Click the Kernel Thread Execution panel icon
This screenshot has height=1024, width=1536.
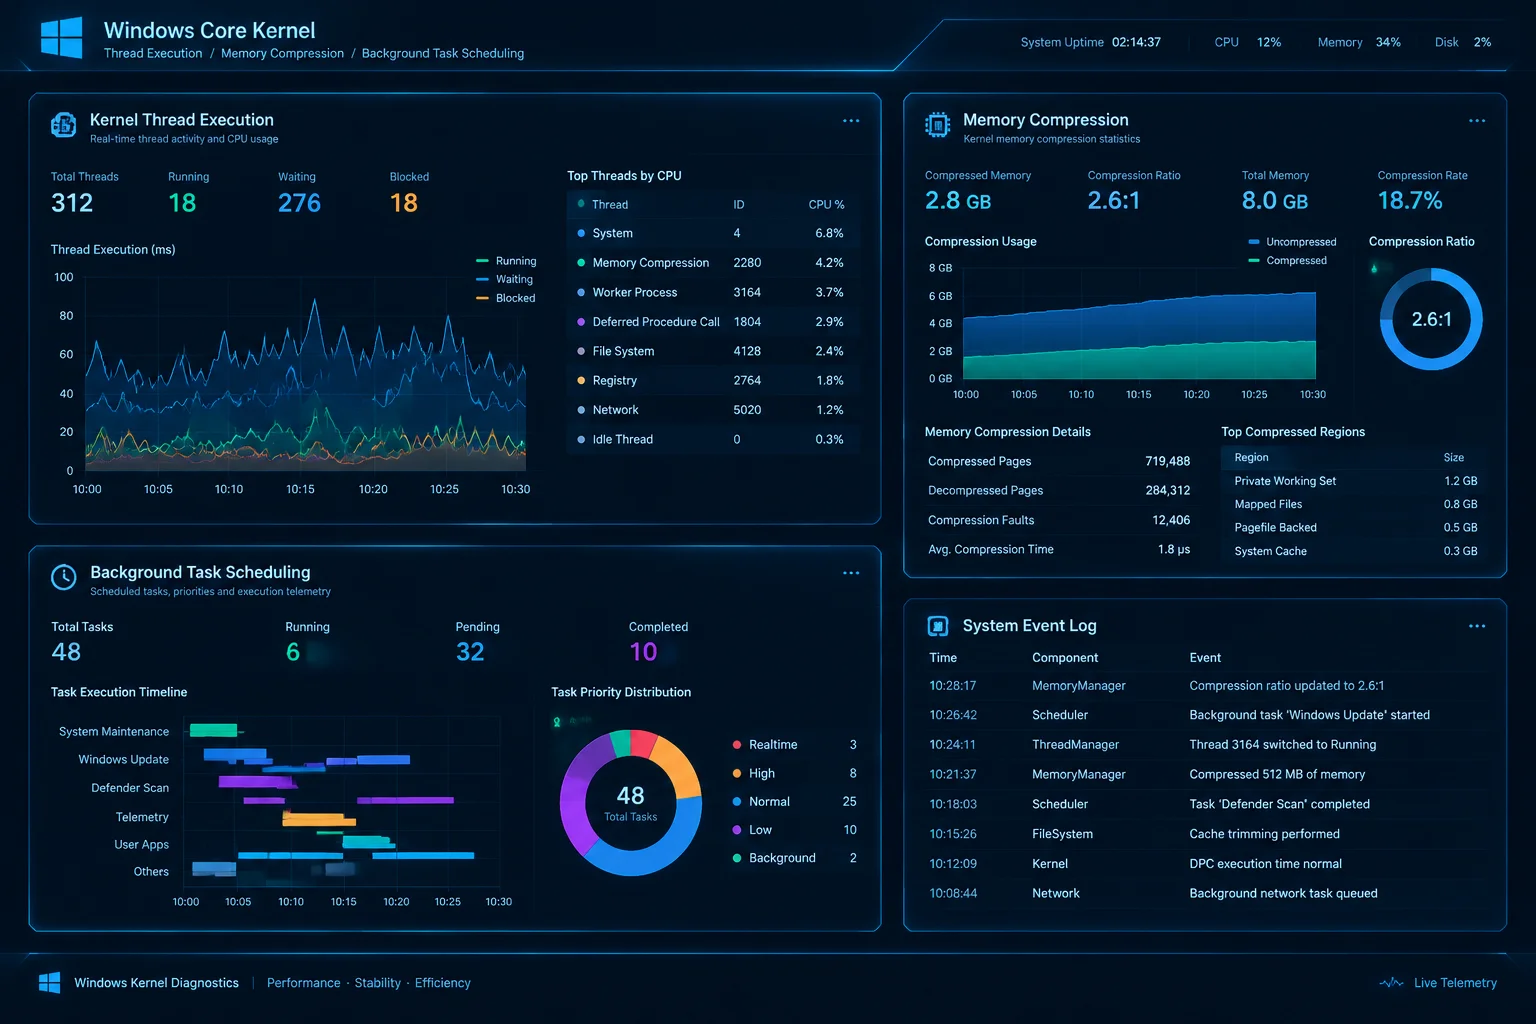(63, 125)
